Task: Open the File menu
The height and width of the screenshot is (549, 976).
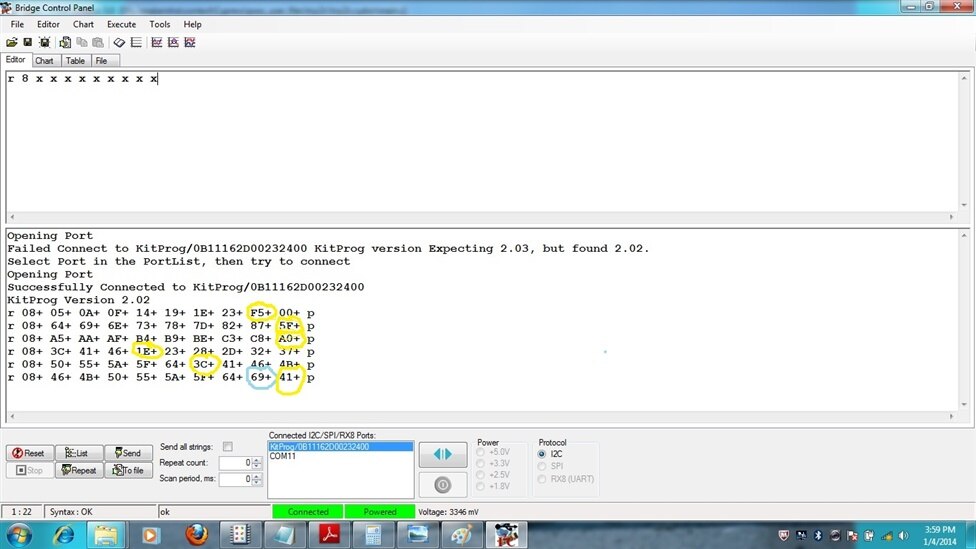Action: pos(17,24)
